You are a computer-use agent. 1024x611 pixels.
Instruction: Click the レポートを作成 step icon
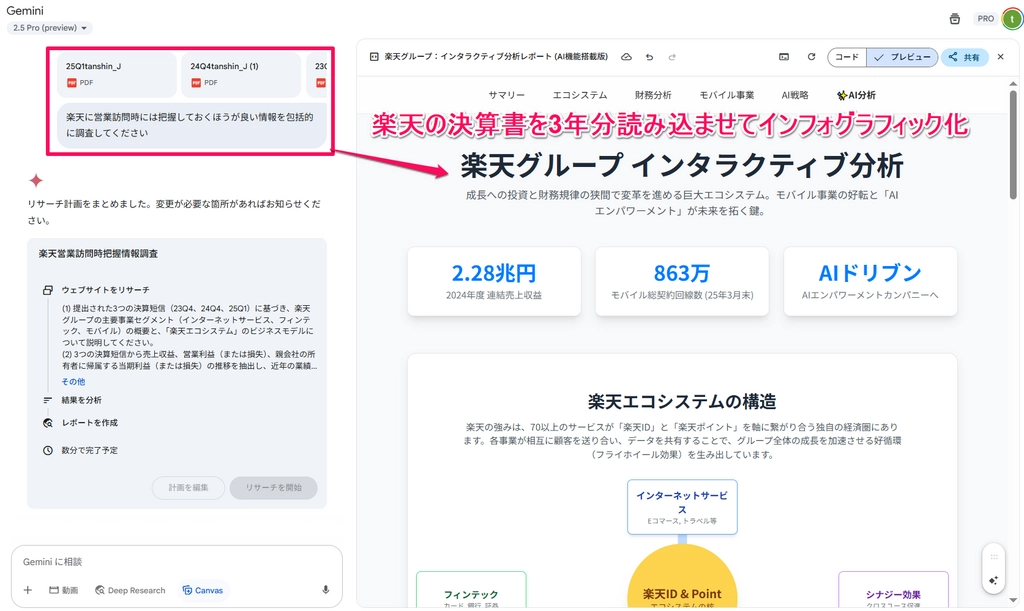pyautogui.click(x=48, y=423)
